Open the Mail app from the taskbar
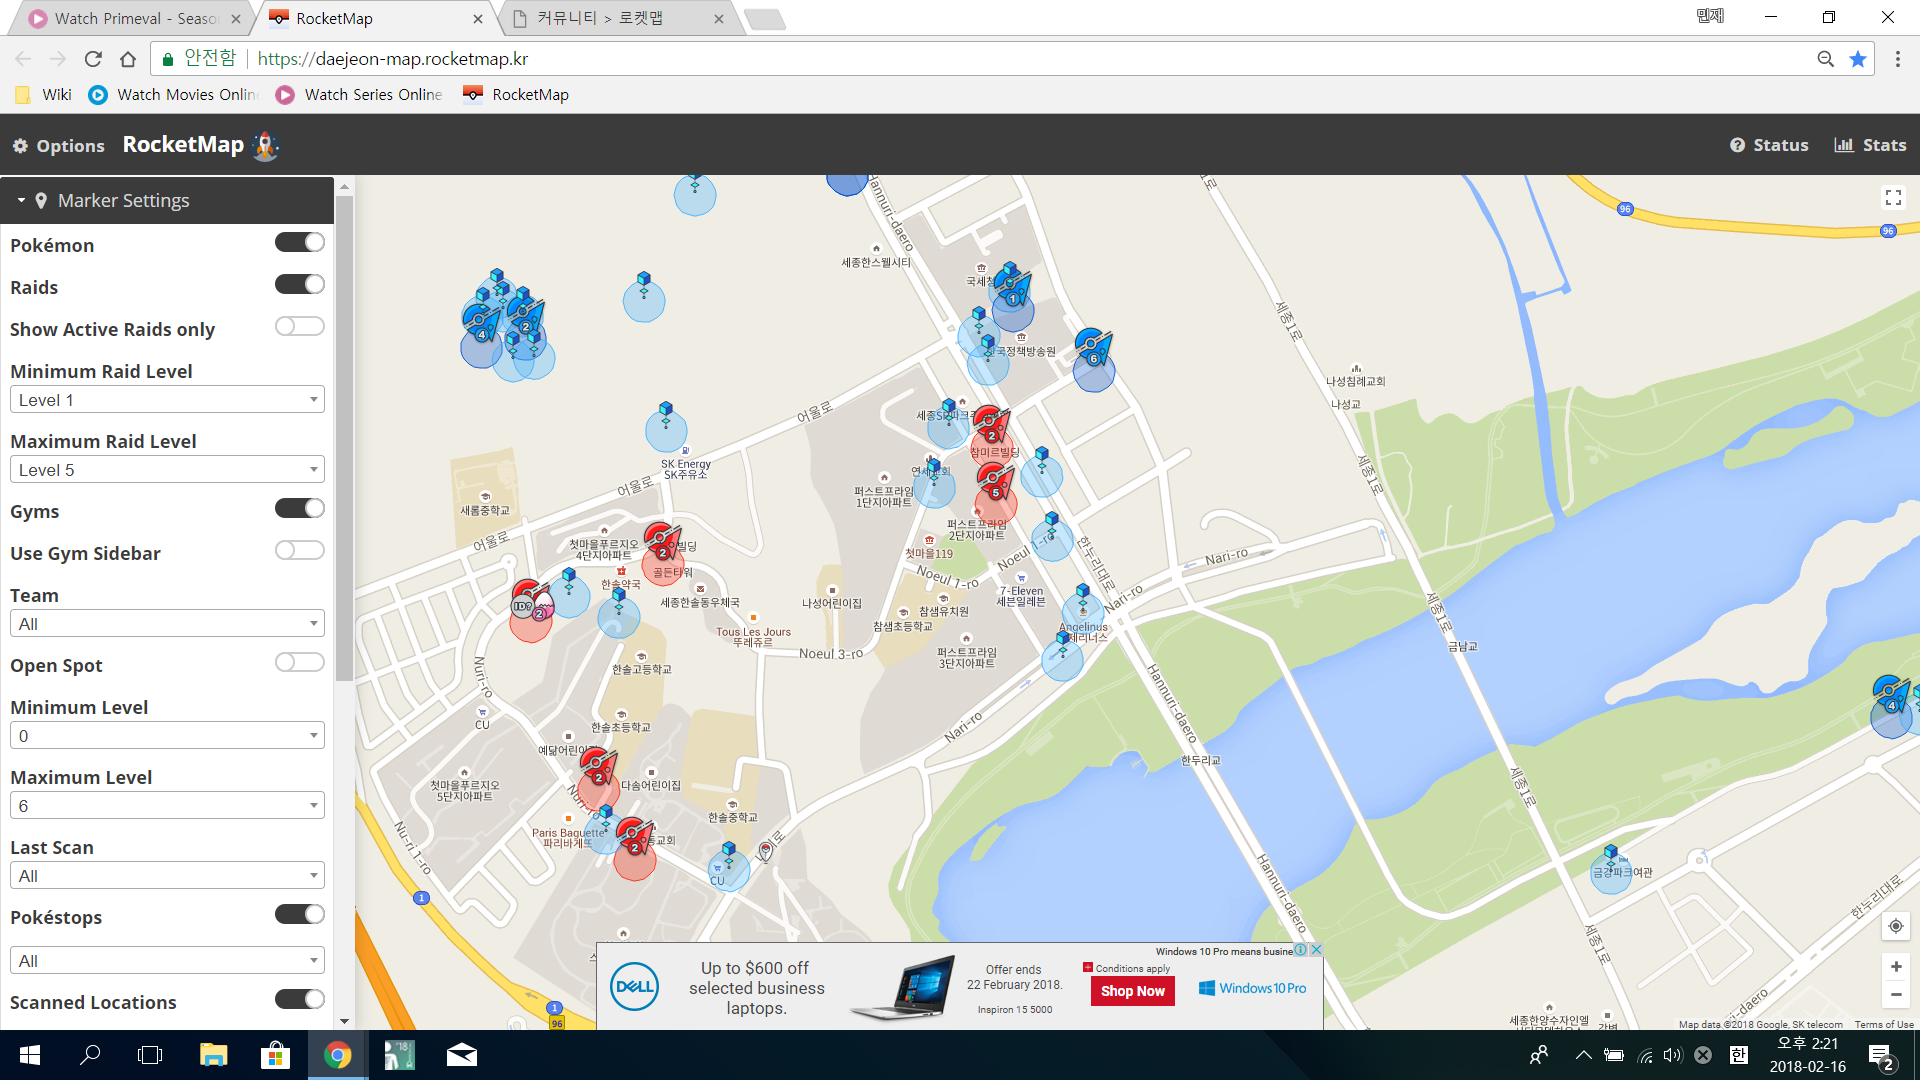 pyautogui.click(x=461, y=1055)
